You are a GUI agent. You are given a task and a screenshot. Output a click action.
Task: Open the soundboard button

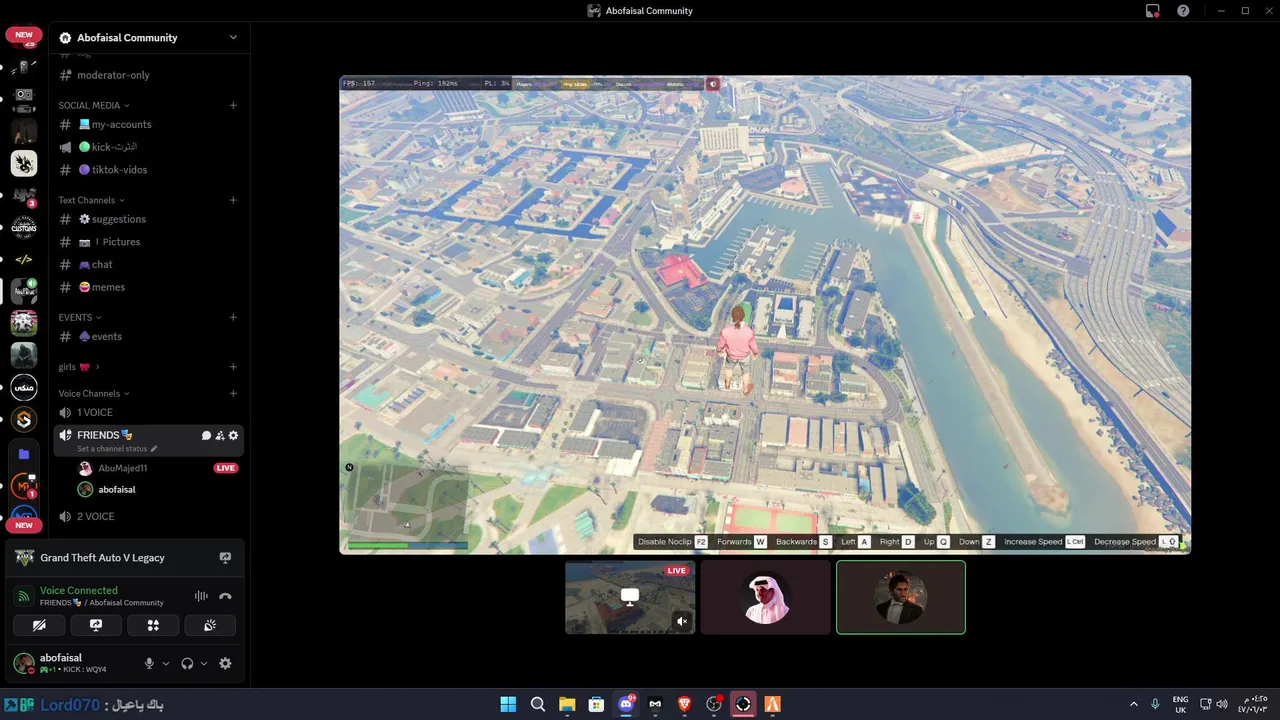coord(210,625)
